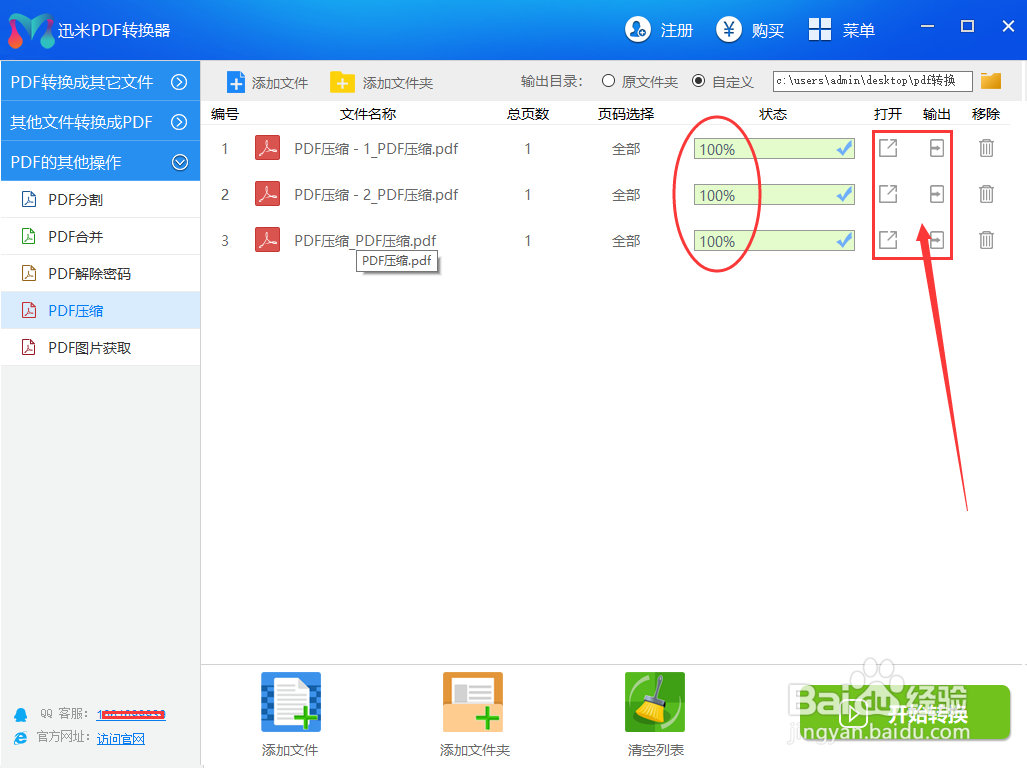Open output of PDF压缩 - 2_PDF压缩.pdf row
The image size is (1027, 768).
pos(888,194)
